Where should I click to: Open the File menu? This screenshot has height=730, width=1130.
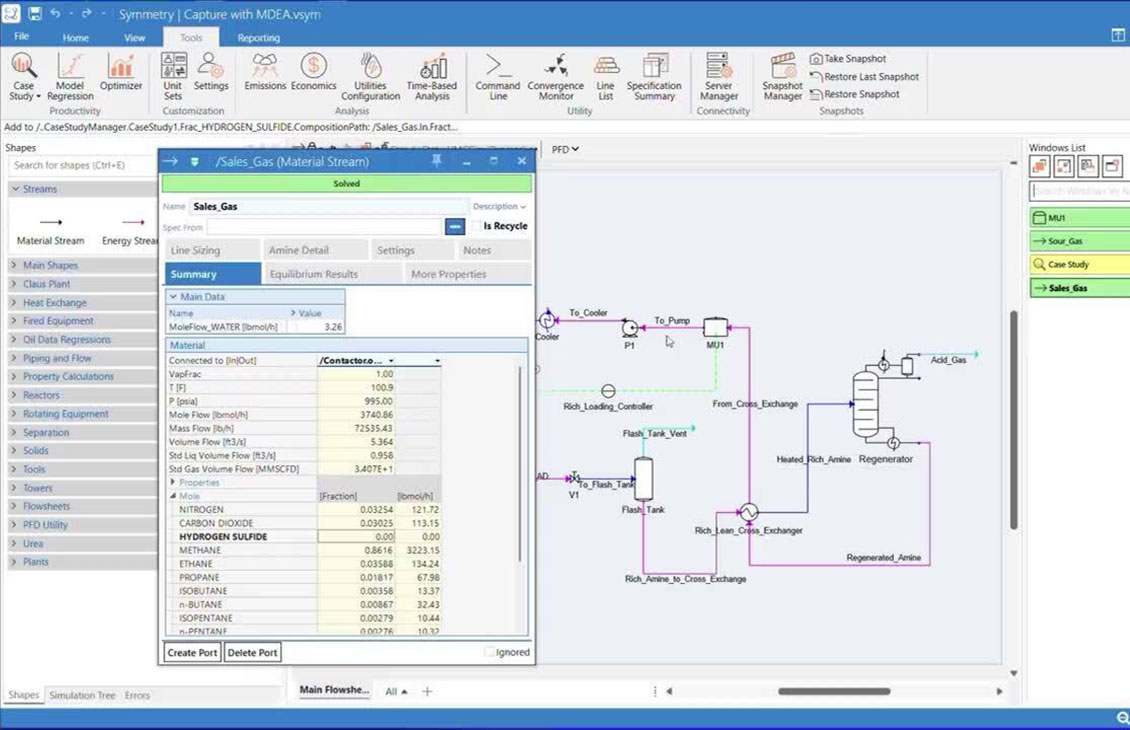coord(22,36)
